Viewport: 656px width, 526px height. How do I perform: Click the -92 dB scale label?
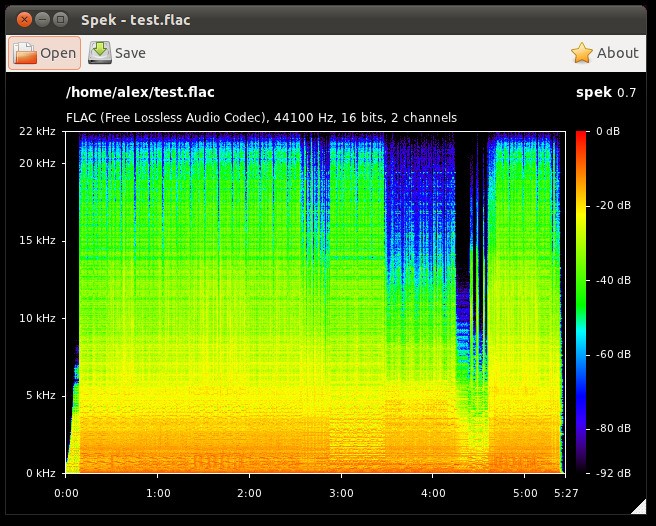click(x=613, y=472)
